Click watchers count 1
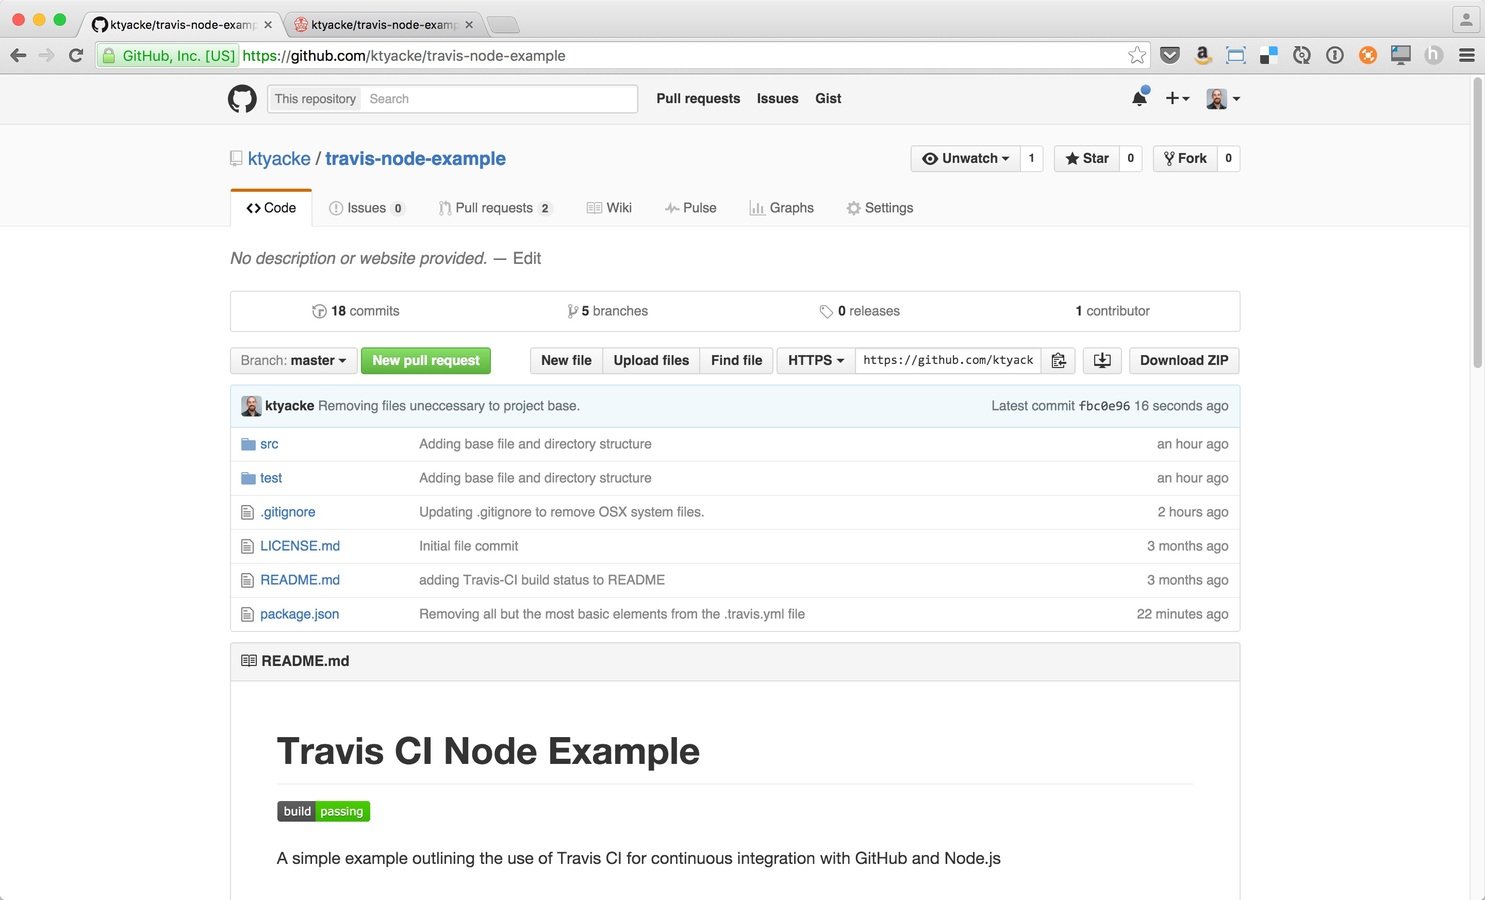The height and width of the screenshot is (900, 1485). (x=1032, y=158)
